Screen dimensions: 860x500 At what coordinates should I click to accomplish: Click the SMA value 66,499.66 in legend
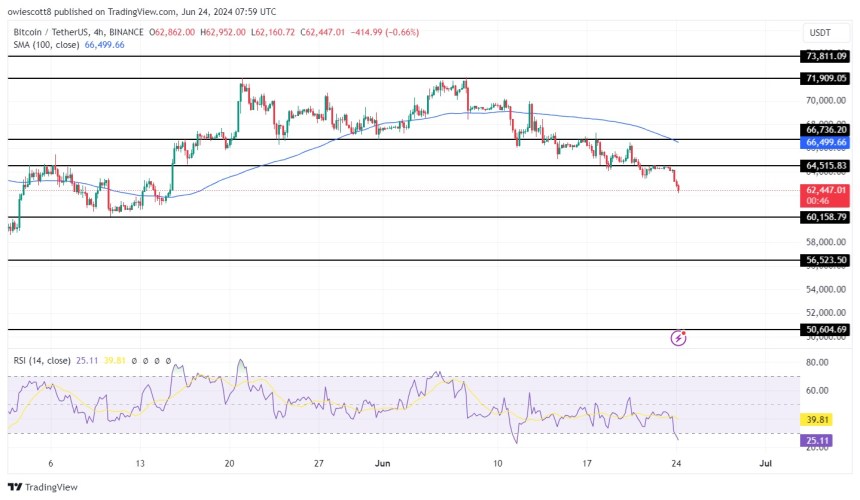coord(104,45)
